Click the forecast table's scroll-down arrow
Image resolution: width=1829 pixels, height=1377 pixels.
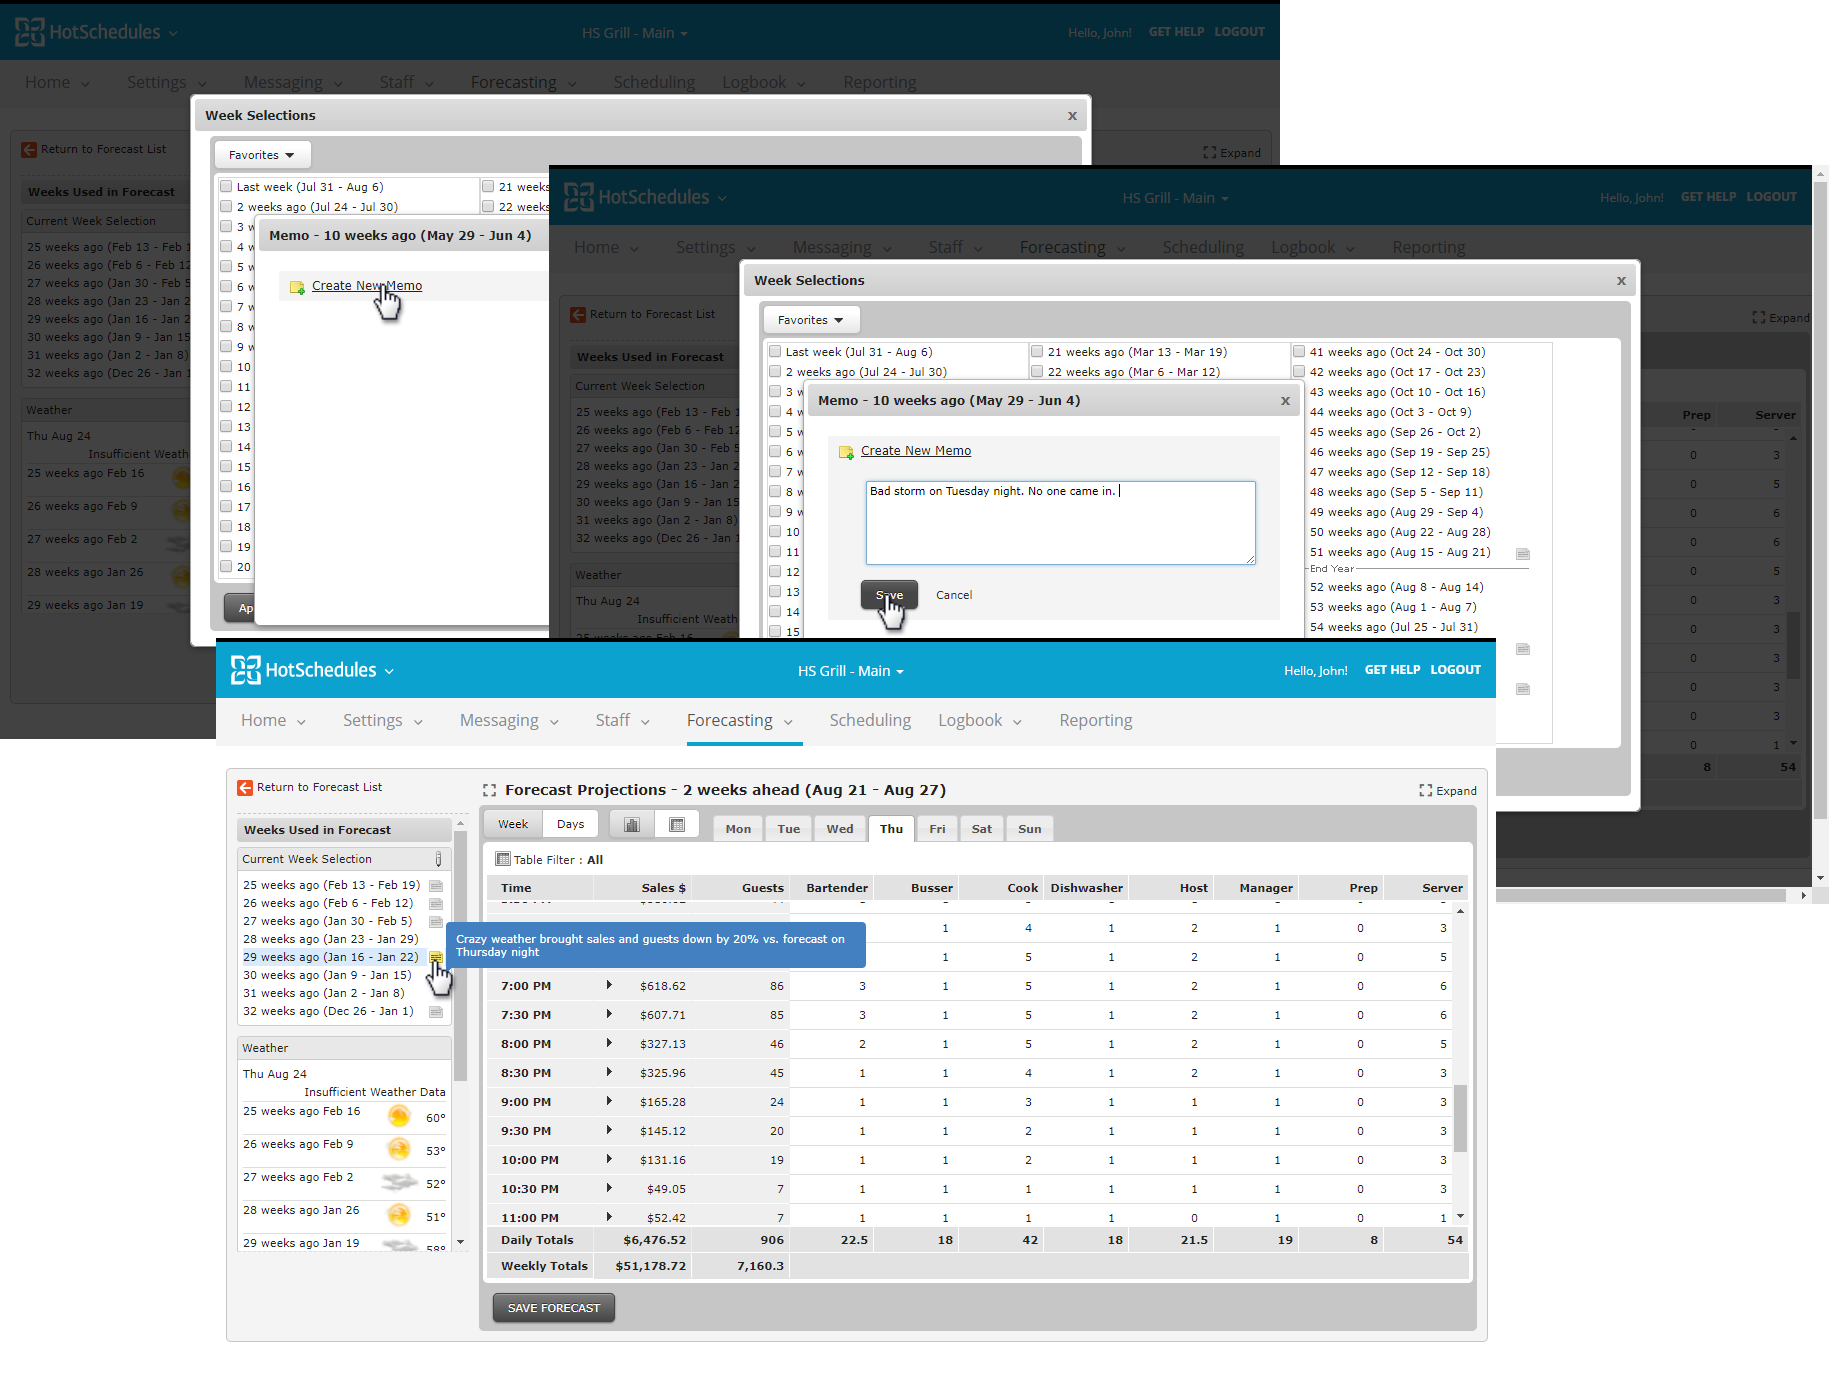pyautogui.click(x=1460, y=1216)
